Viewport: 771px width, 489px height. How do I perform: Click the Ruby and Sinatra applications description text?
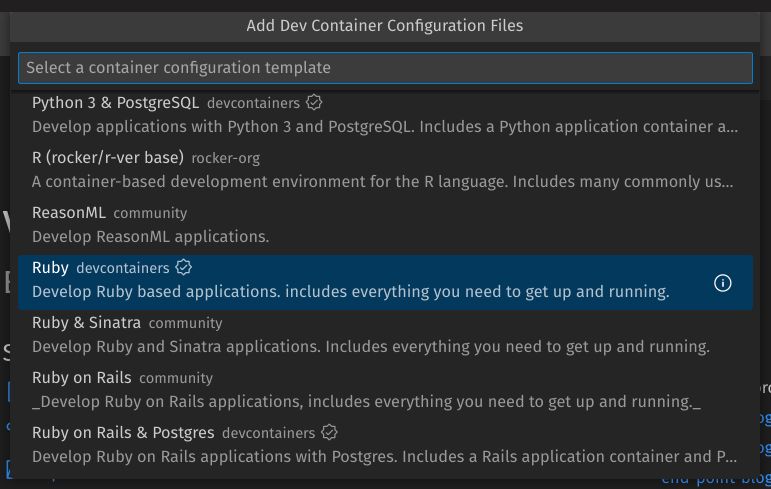tap(370, 347)
